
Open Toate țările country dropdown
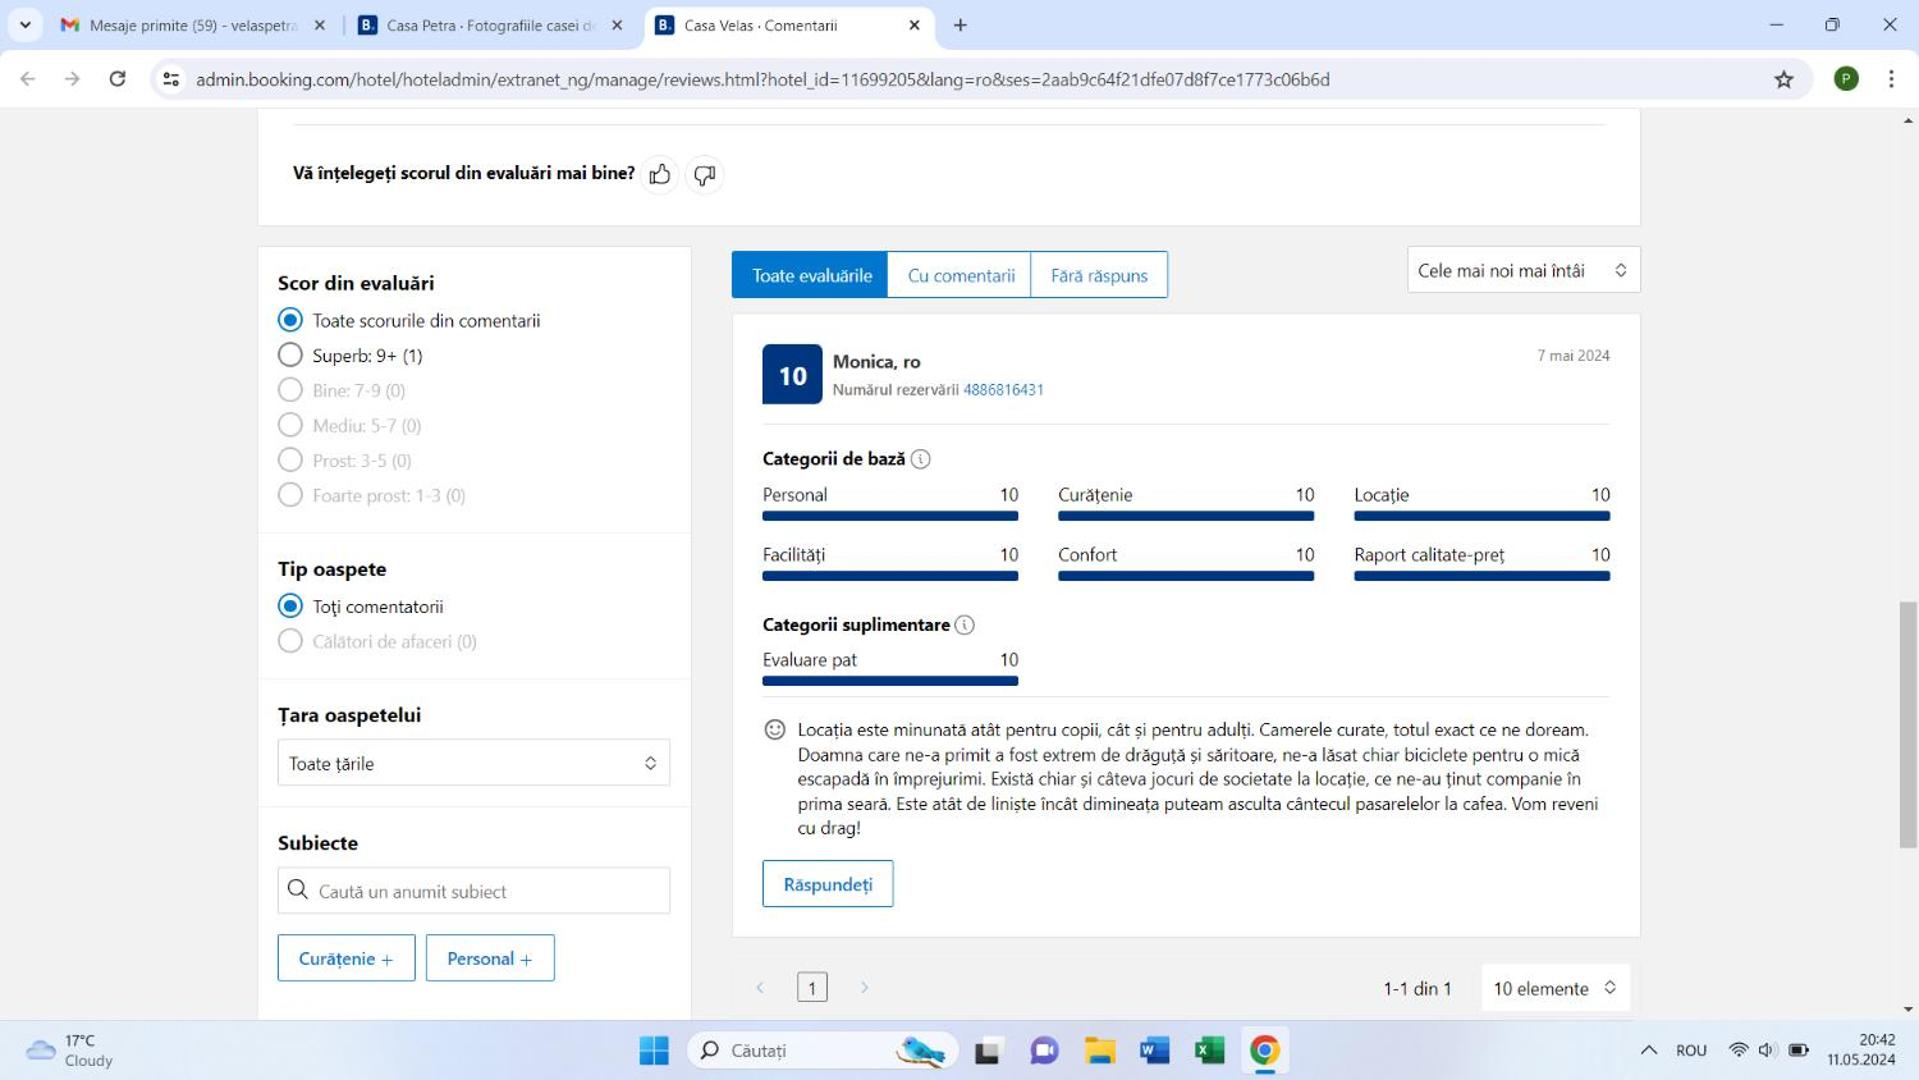[473, 763]
